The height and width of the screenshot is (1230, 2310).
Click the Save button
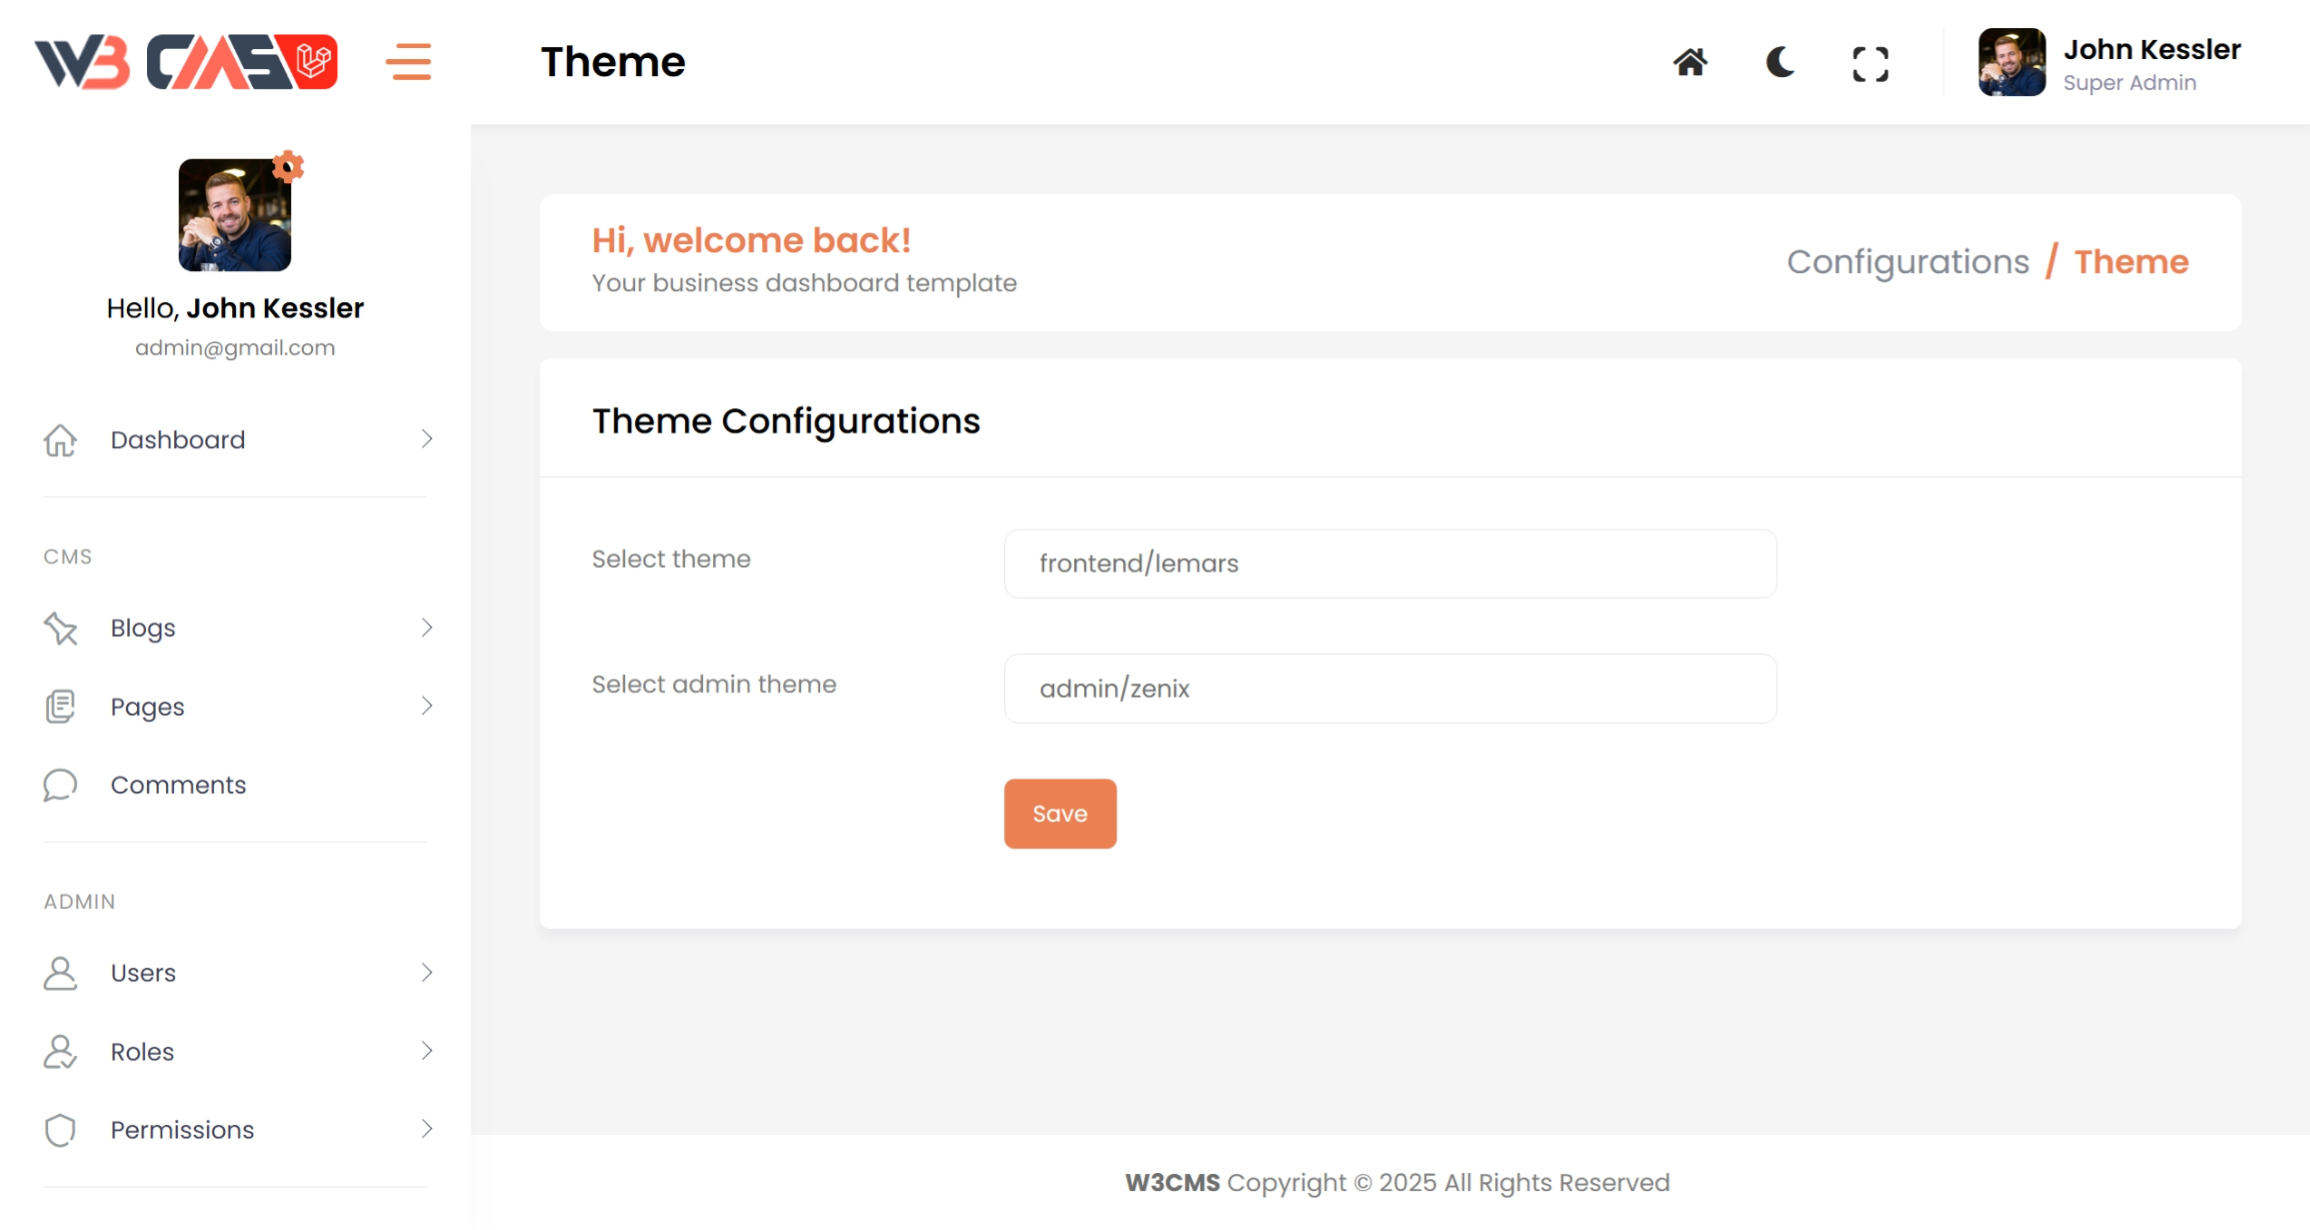(x=1059, y=814)
